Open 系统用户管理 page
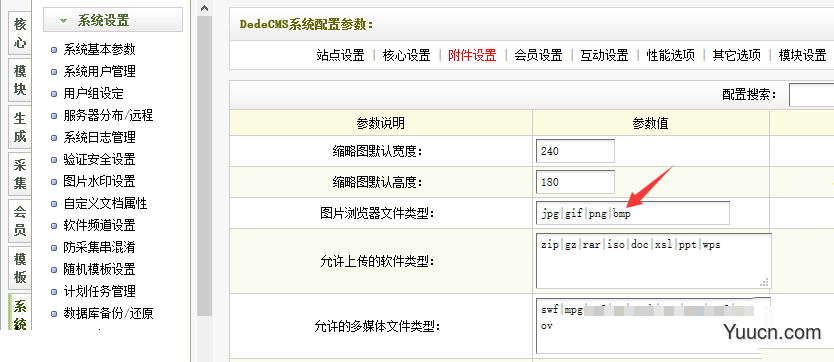This screenshot has width=834, height=362. 99,71
